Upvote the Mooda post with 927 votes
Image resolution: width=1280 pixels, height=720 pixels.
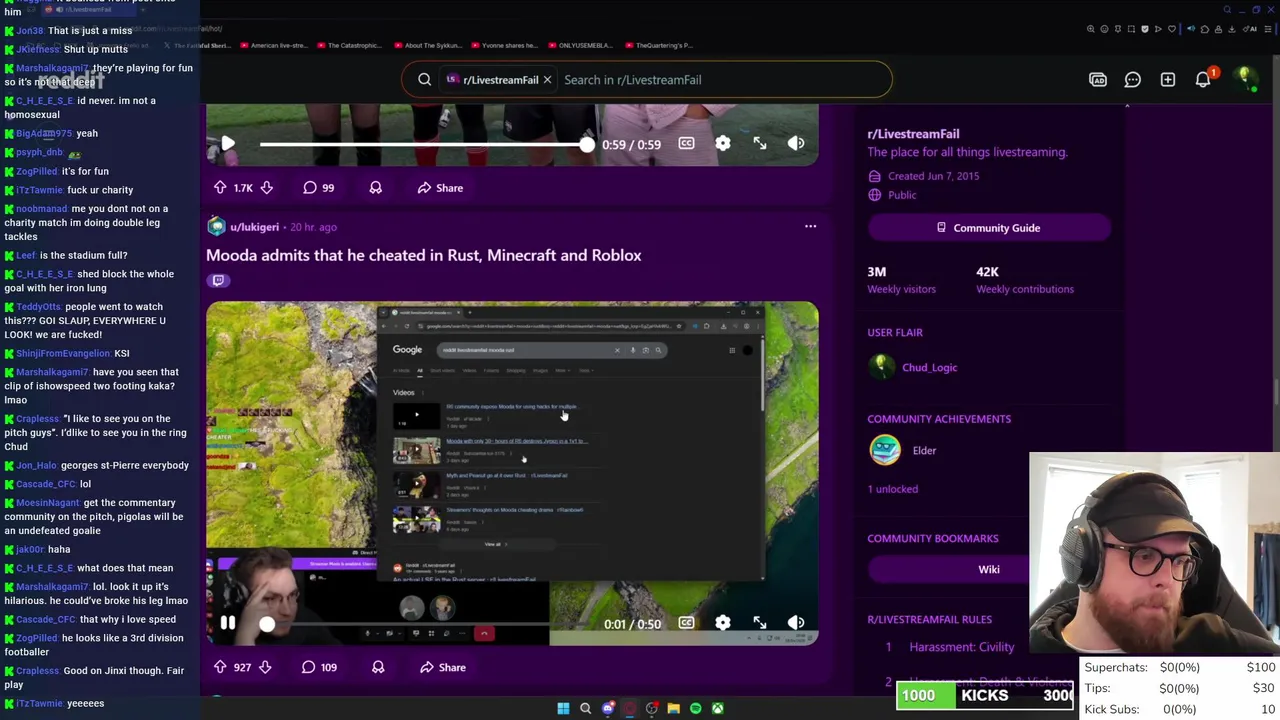click(220, 667)
